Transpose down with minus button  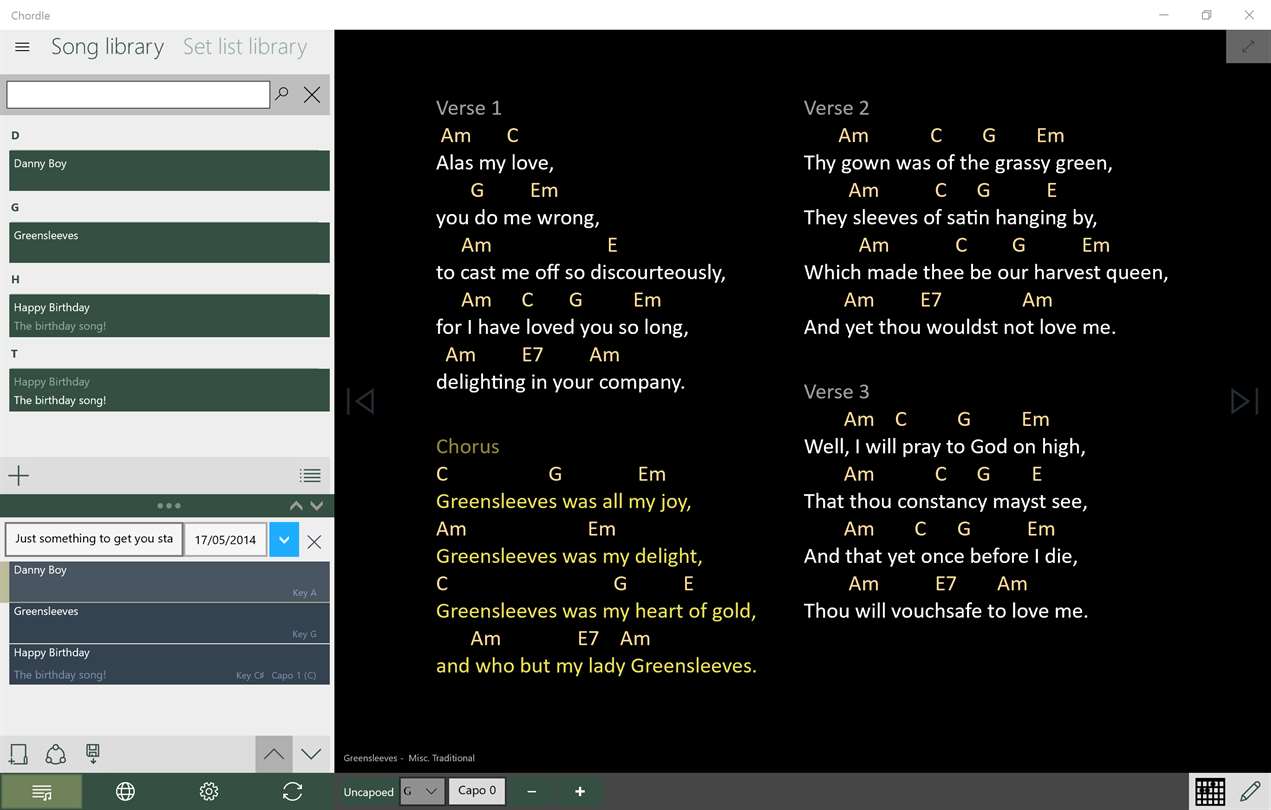tap(532, 791)
